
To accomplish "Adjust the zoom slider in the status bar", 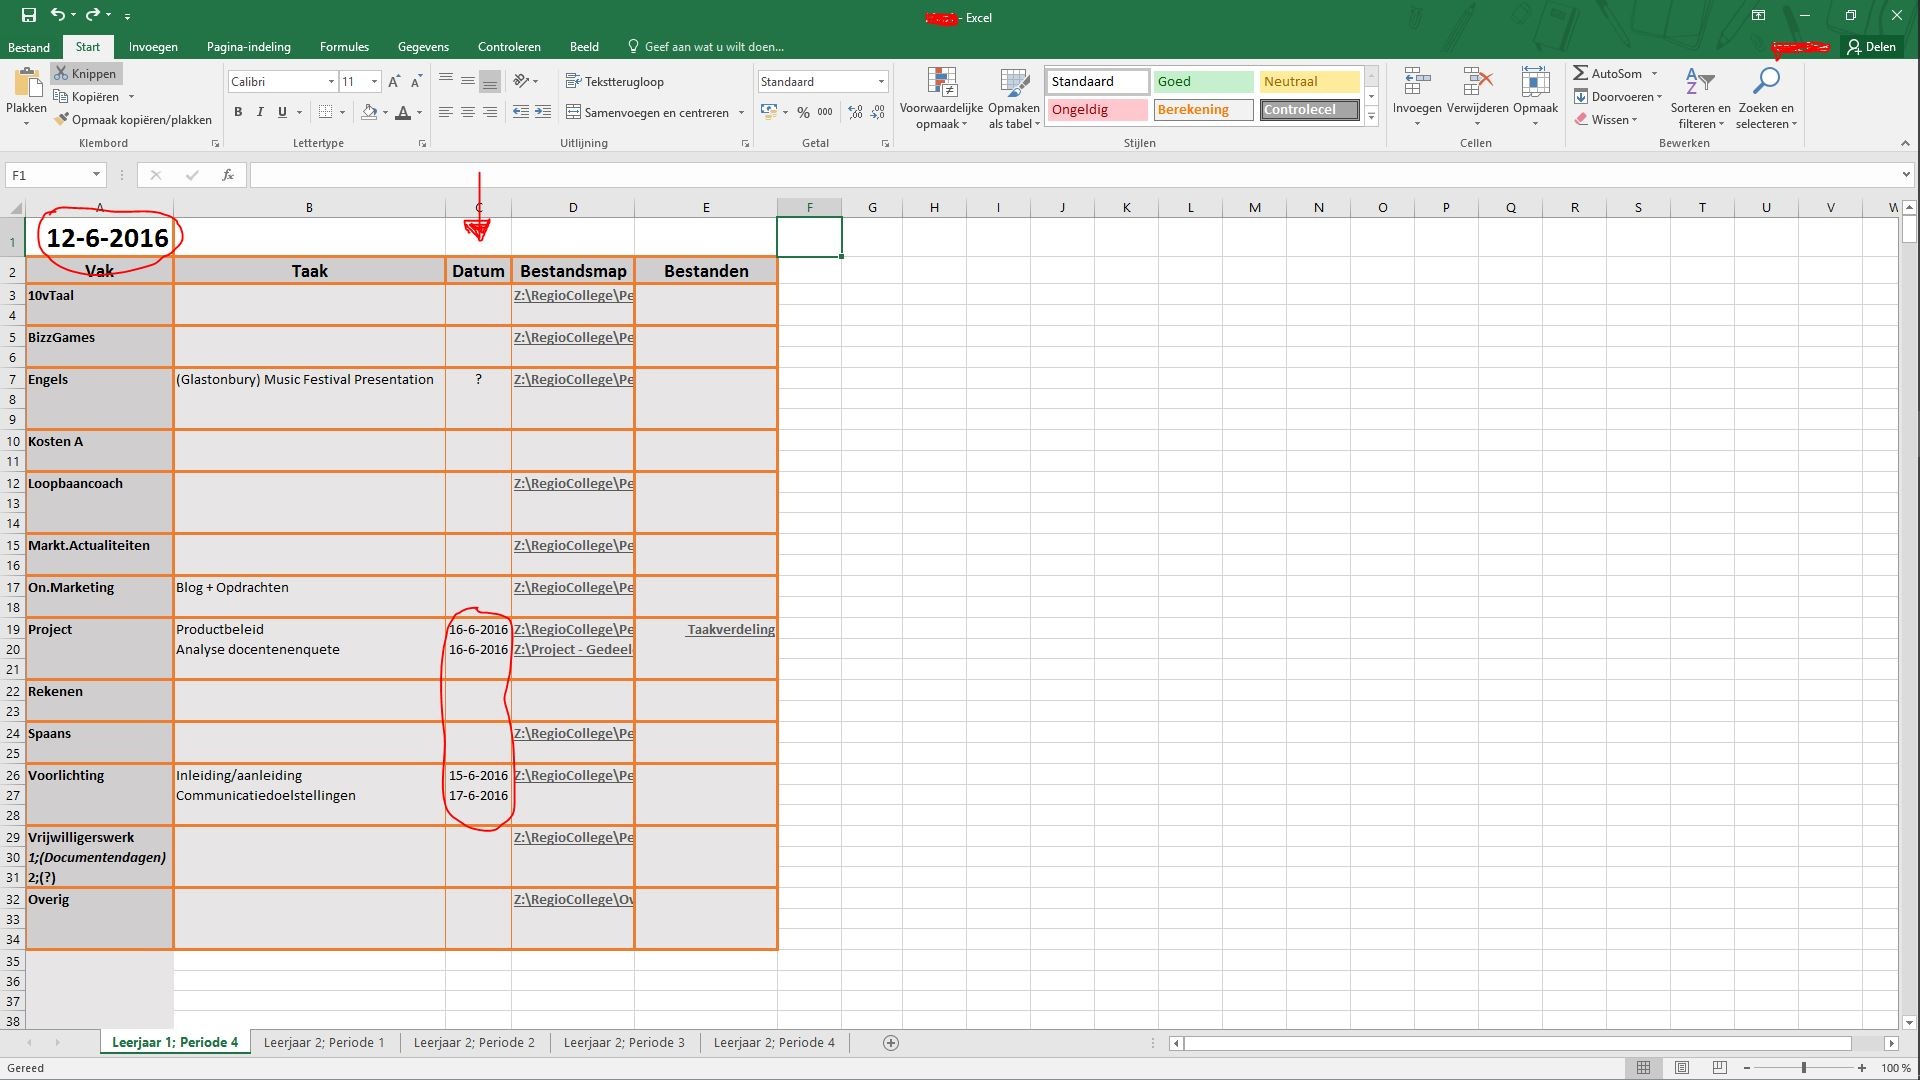I will [x=1803, y=1067].
